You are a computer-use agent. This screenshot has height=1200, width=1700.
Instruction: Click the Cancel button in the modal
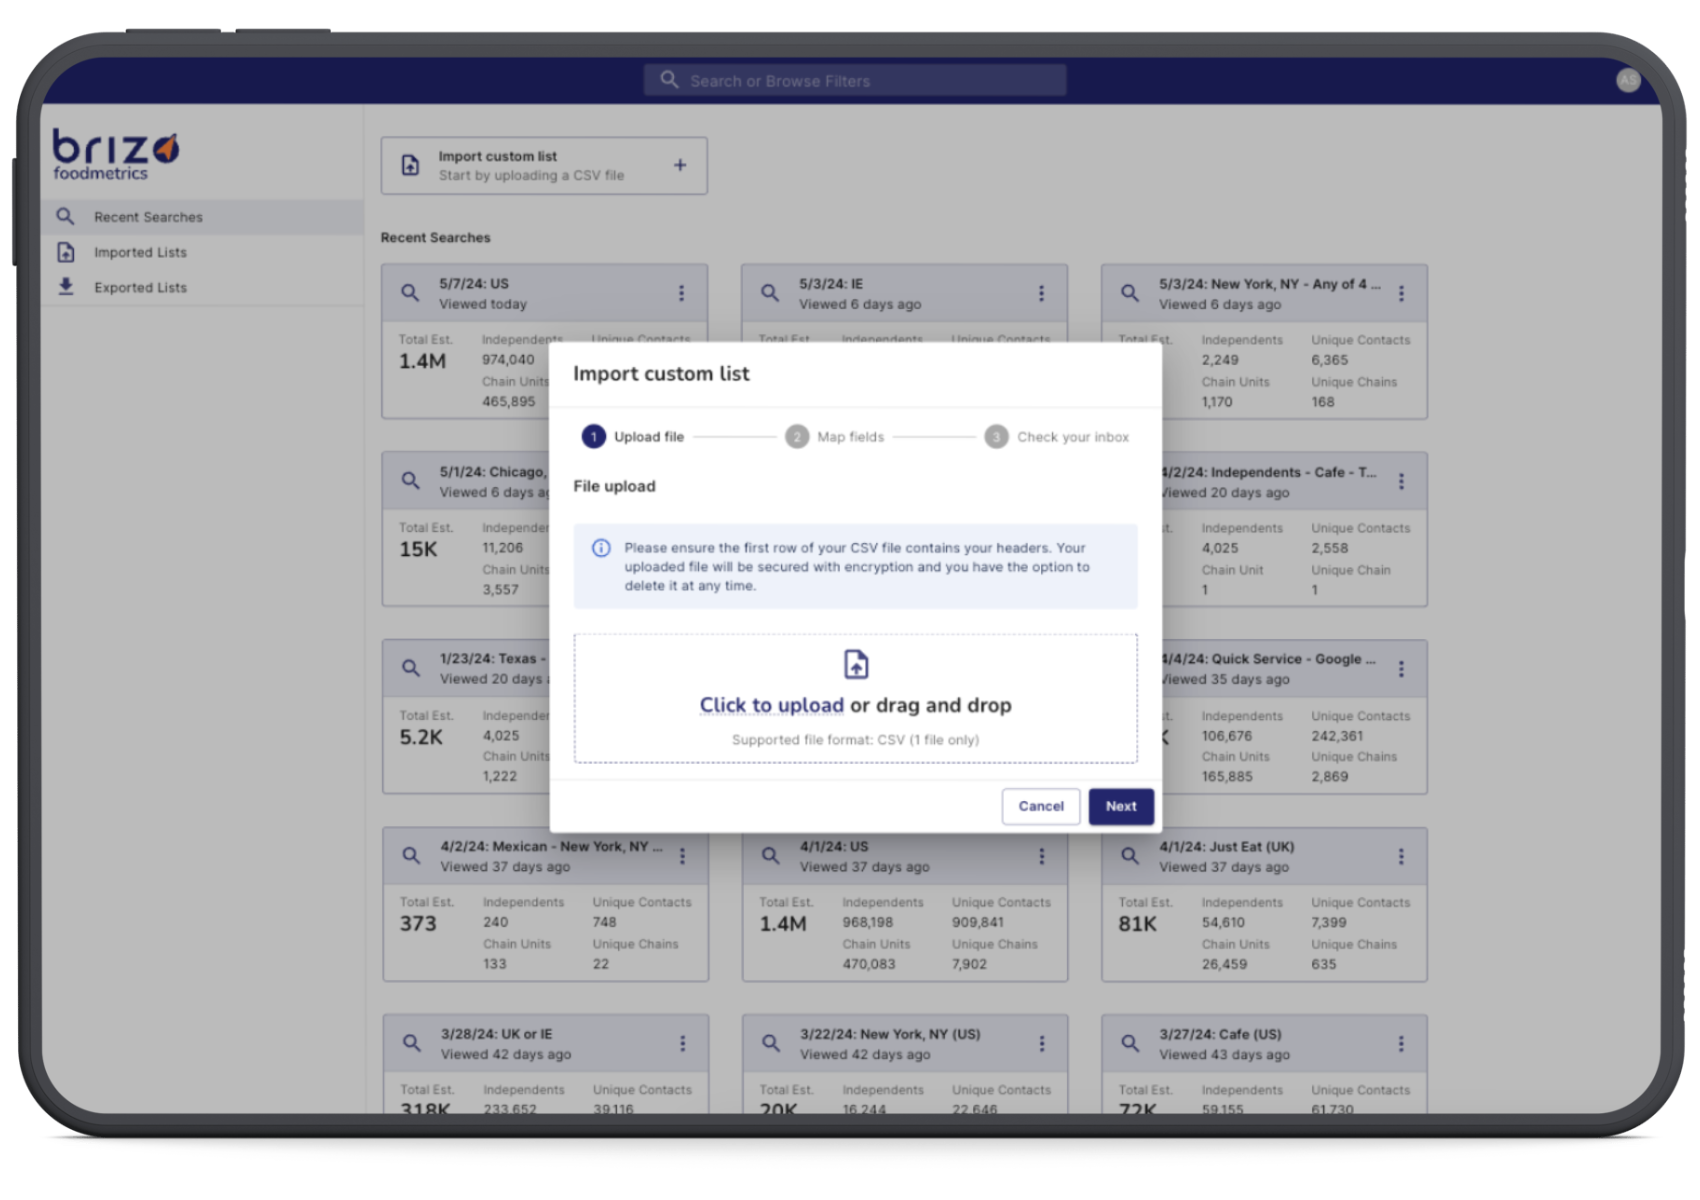click(x=1040, y=806)
